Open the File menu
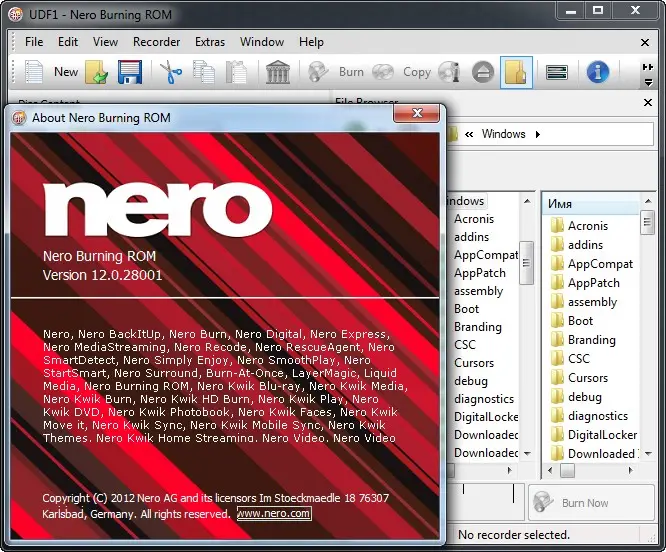Screen dimensions: 666x552 pos(34,42)
